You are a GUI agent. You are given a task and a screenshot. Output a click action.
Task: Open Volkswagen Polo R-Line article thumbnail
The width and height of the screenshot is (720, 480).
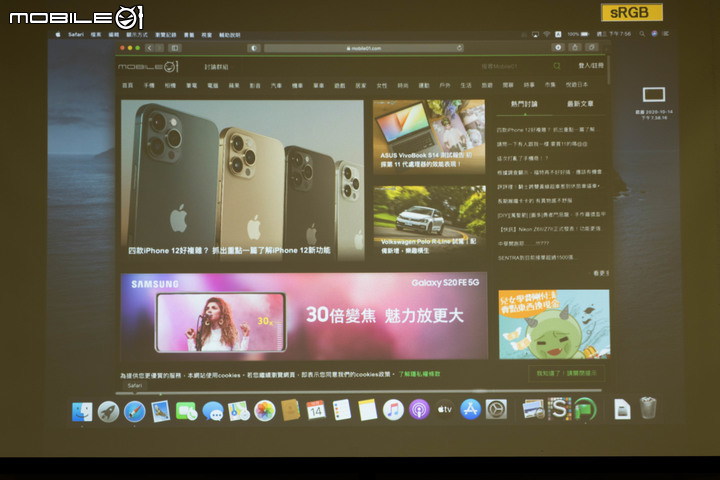[x=429, y=221]
